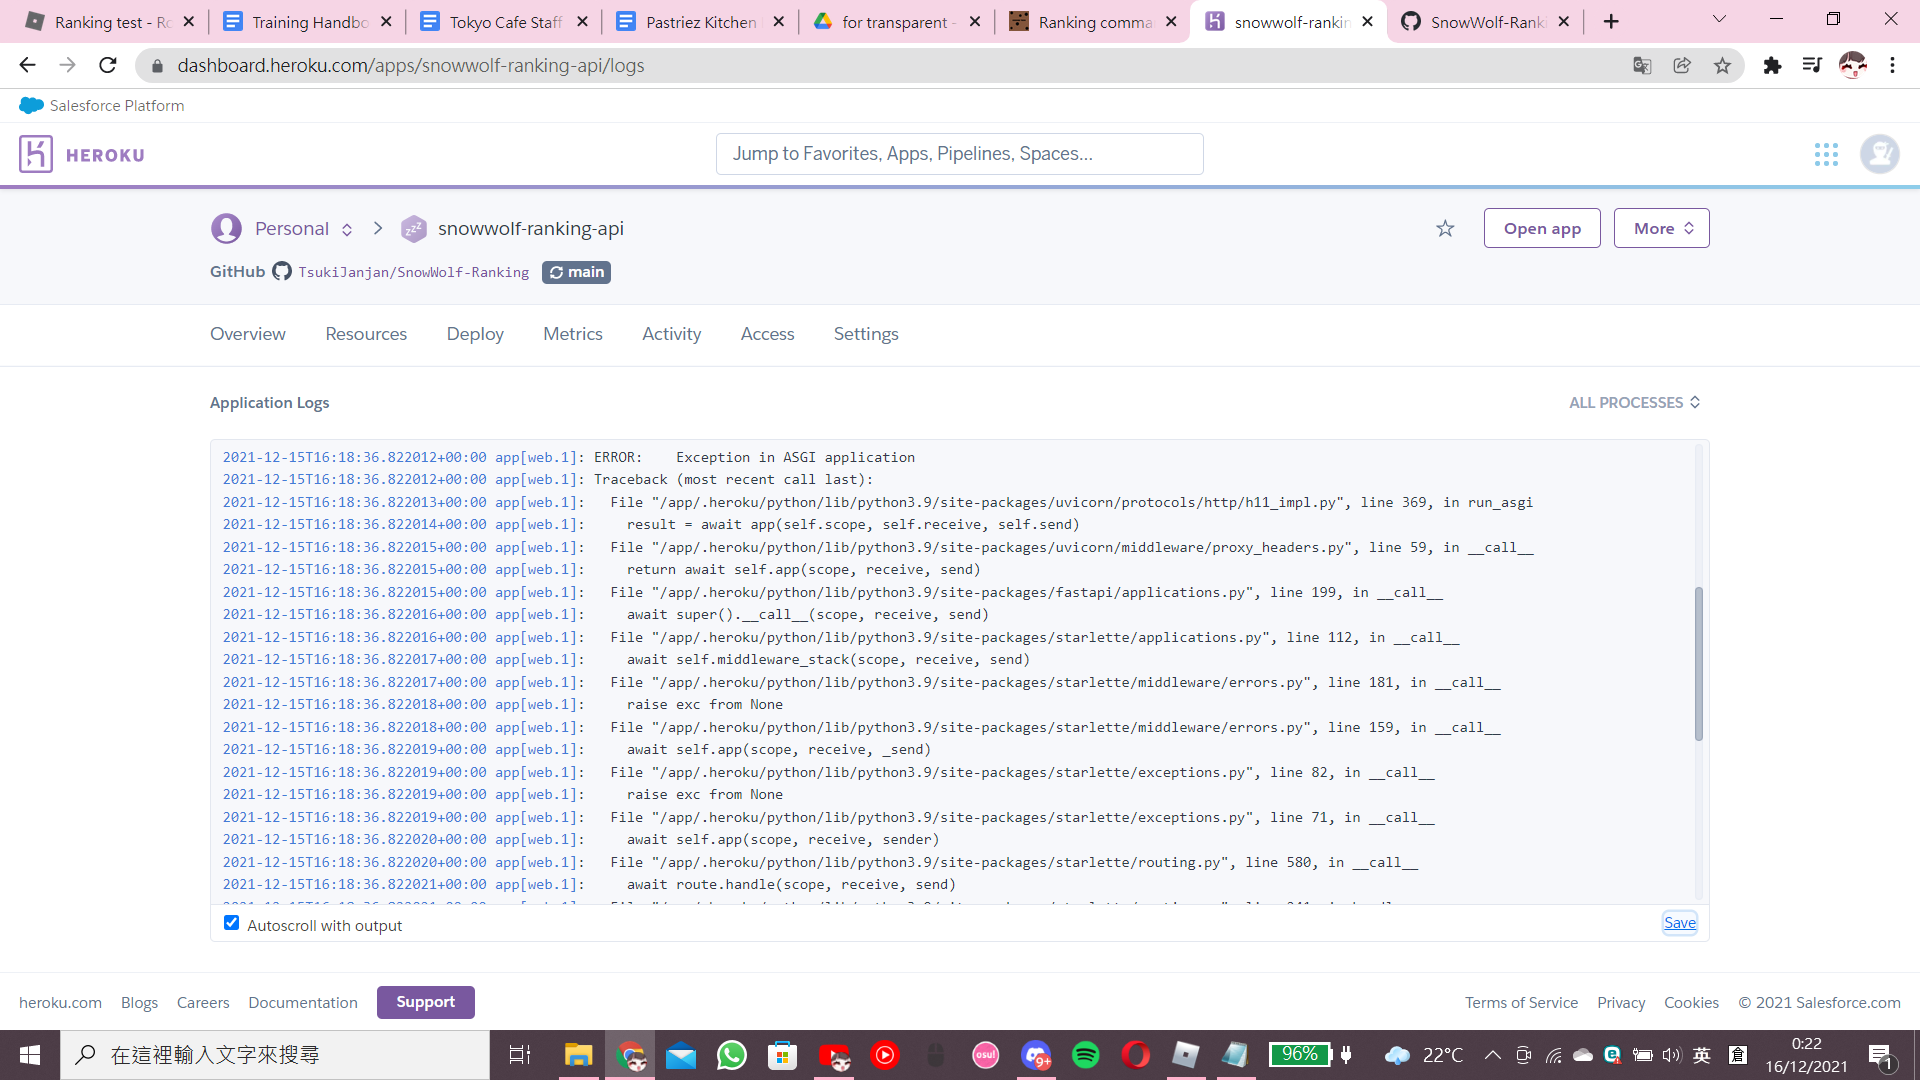Open a new browser tab
Screen dimensions: 1920x1080
pyautogui.click(x=1611, y=22)
